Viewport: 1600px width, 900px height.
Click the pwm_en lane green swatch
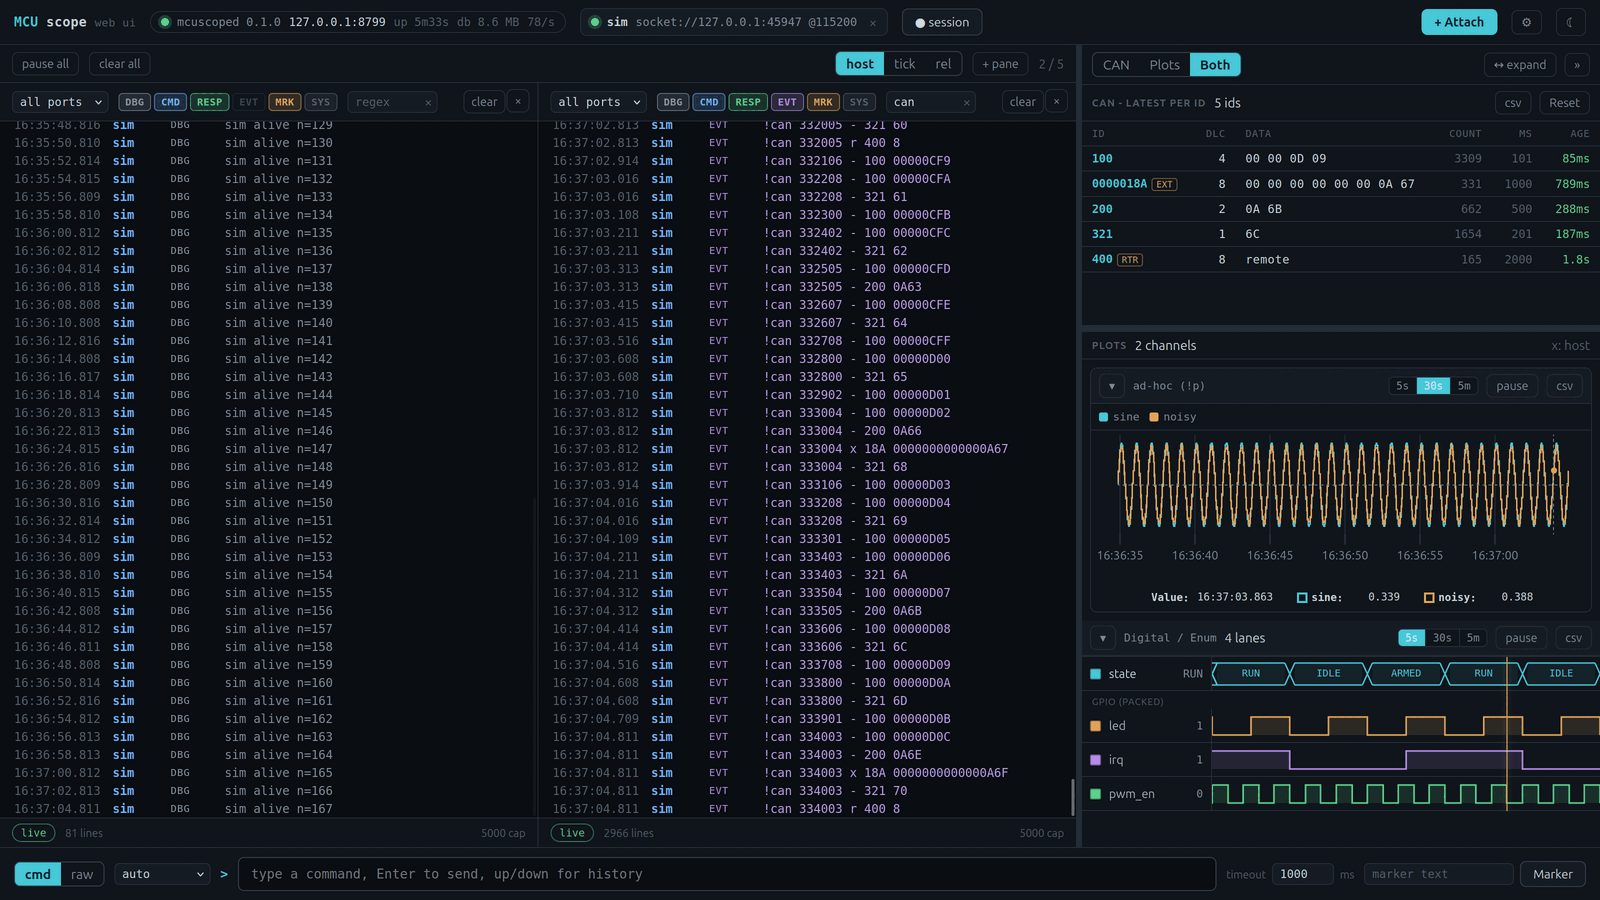[x=1095, y=794]
